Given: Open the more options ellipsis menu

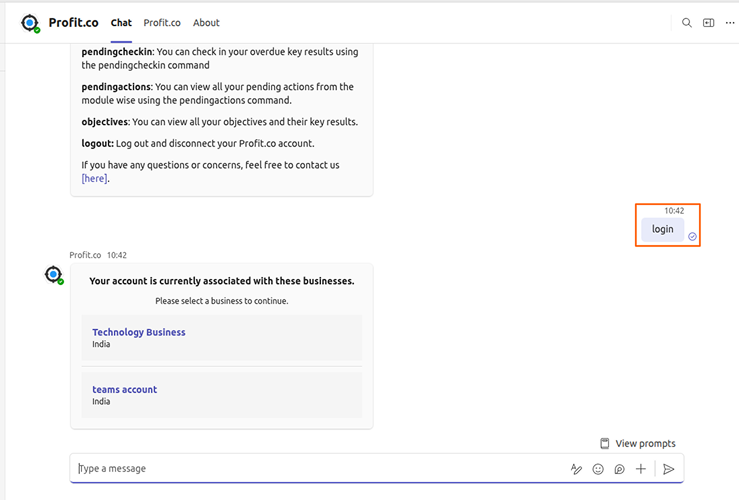Looking at the screenshot, I should pos(730,23).
